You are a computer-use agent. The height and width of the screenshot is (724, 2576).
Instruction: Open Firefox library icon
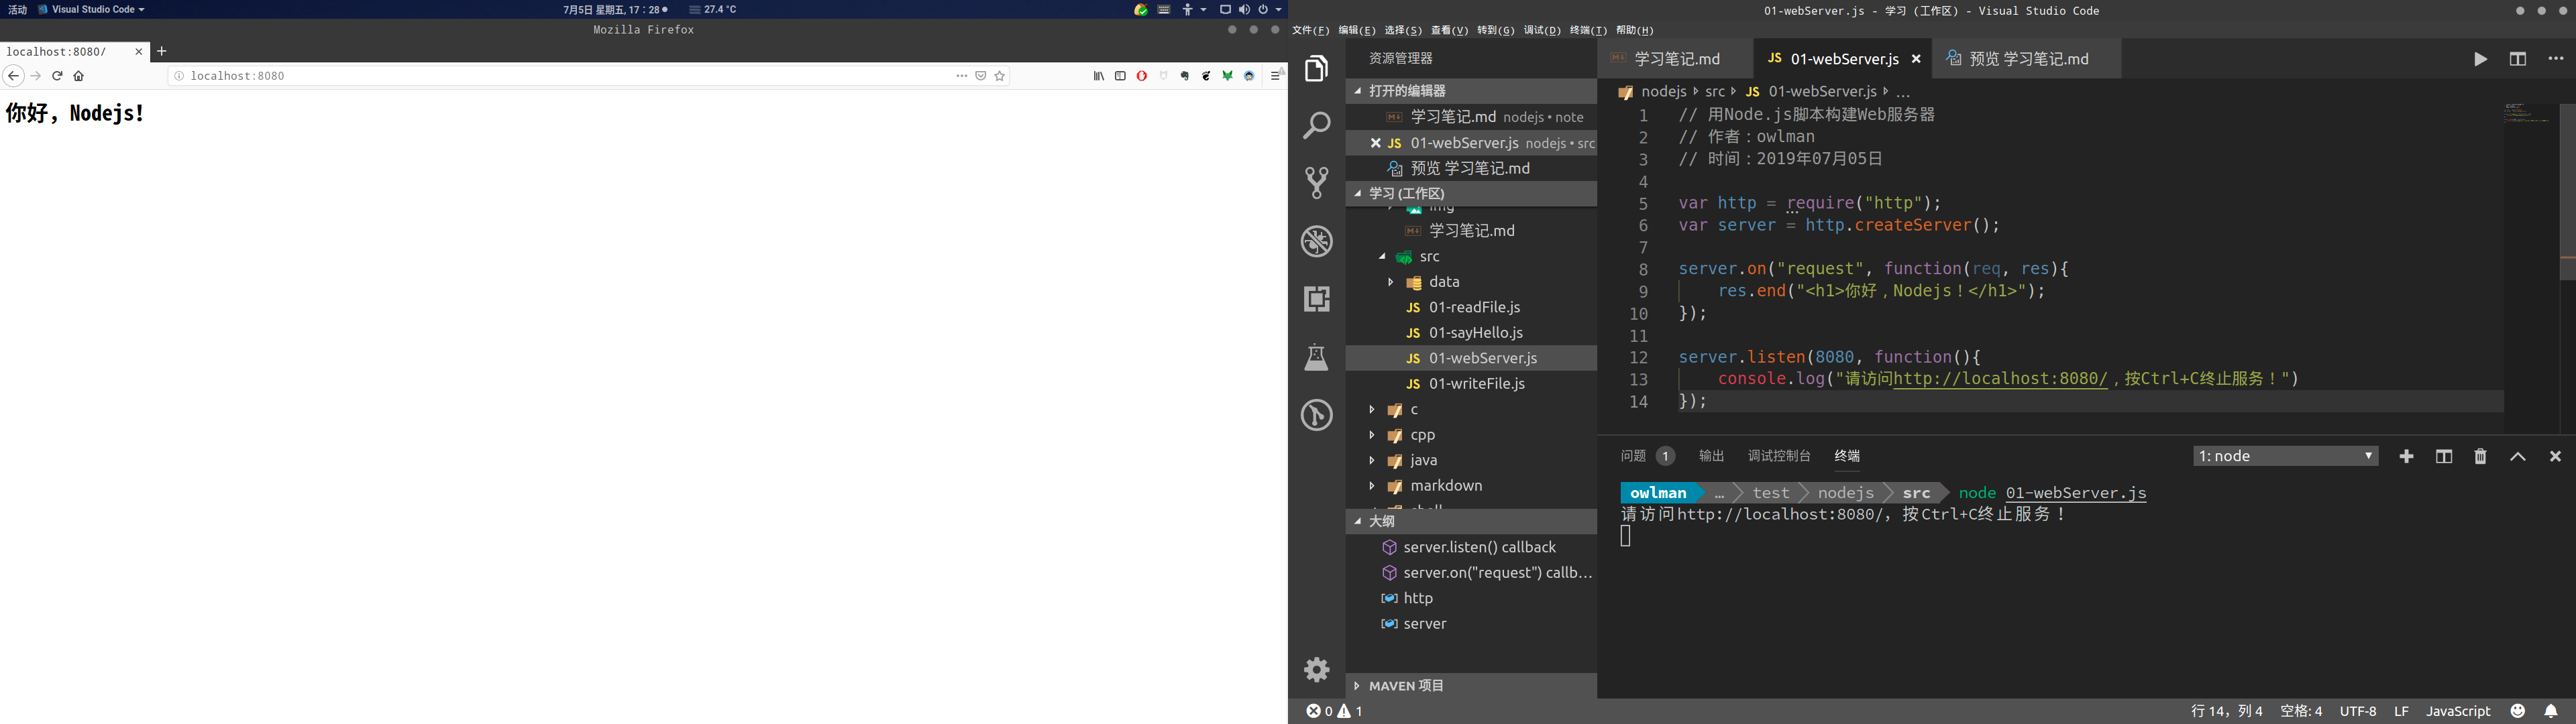(x=1099, y=76)
